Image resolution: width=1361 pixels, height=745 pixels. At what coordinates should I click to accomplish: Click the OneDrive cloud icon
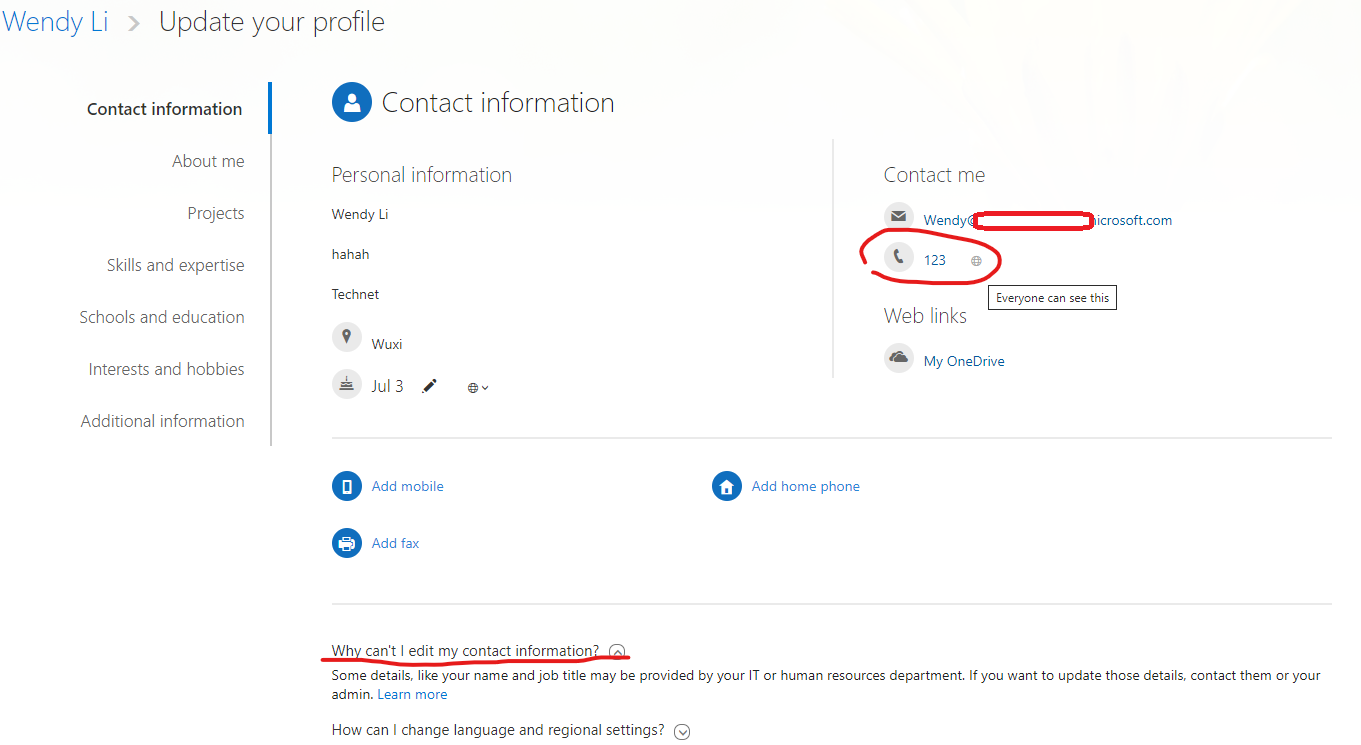tap(898, 358)
